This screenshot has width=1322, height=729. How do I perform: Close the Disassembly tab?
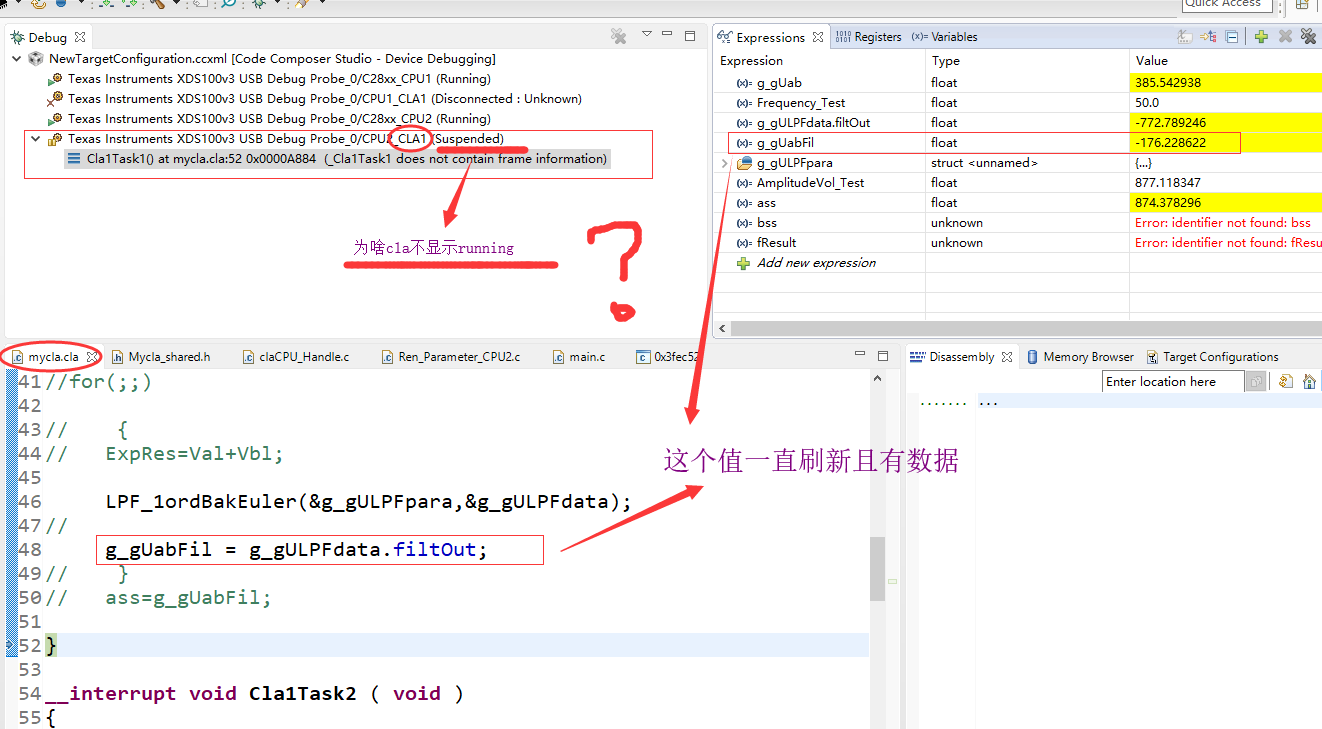point(1007,357)
